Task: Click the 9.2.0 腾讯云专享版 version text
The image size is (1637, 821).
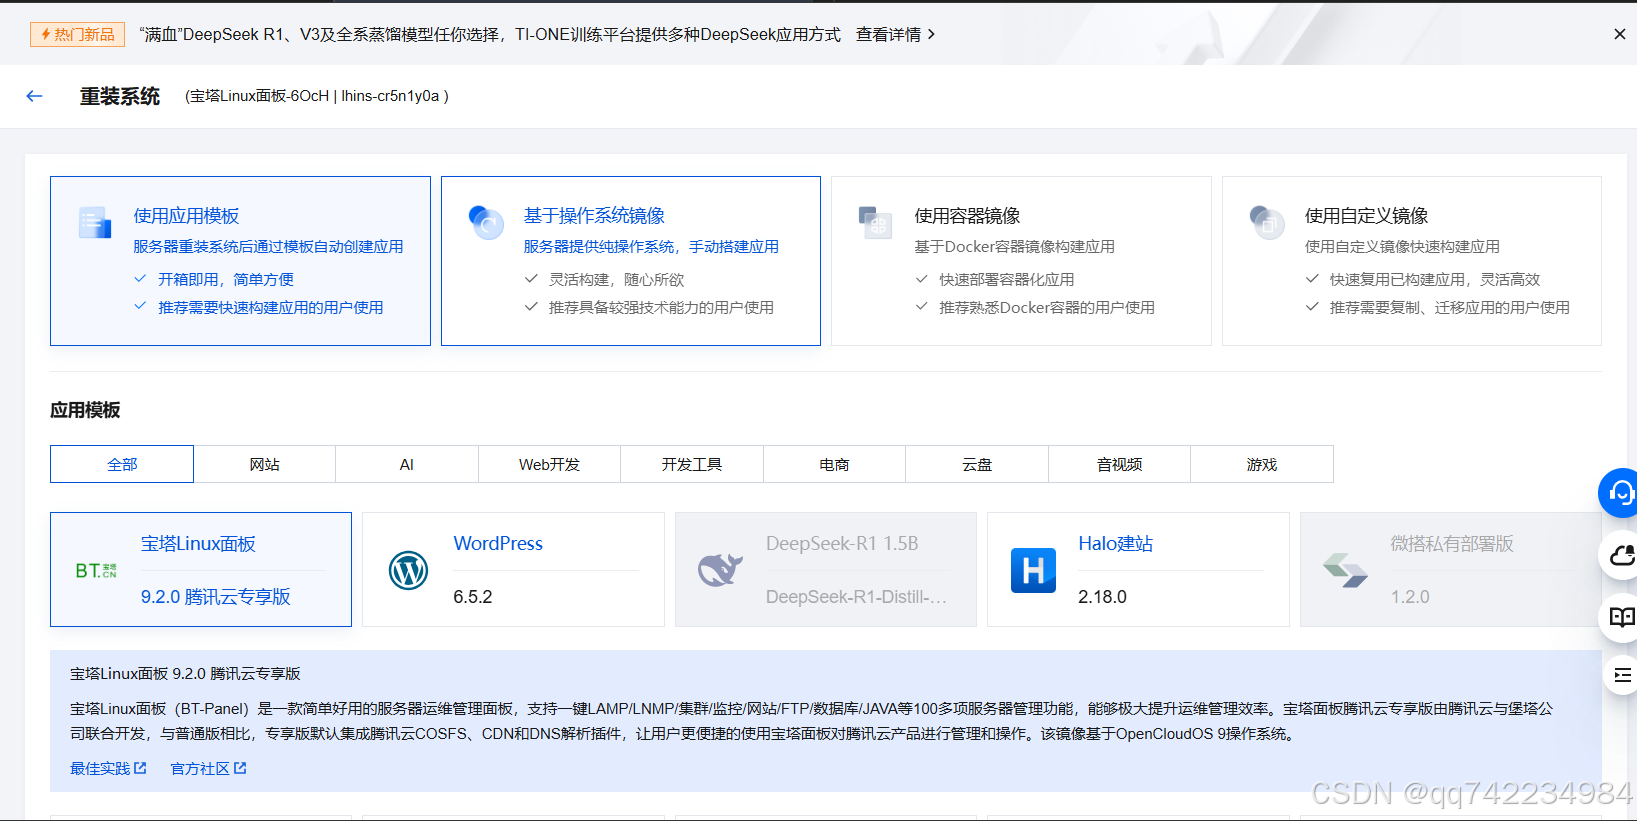Action: tap(215, 597)
